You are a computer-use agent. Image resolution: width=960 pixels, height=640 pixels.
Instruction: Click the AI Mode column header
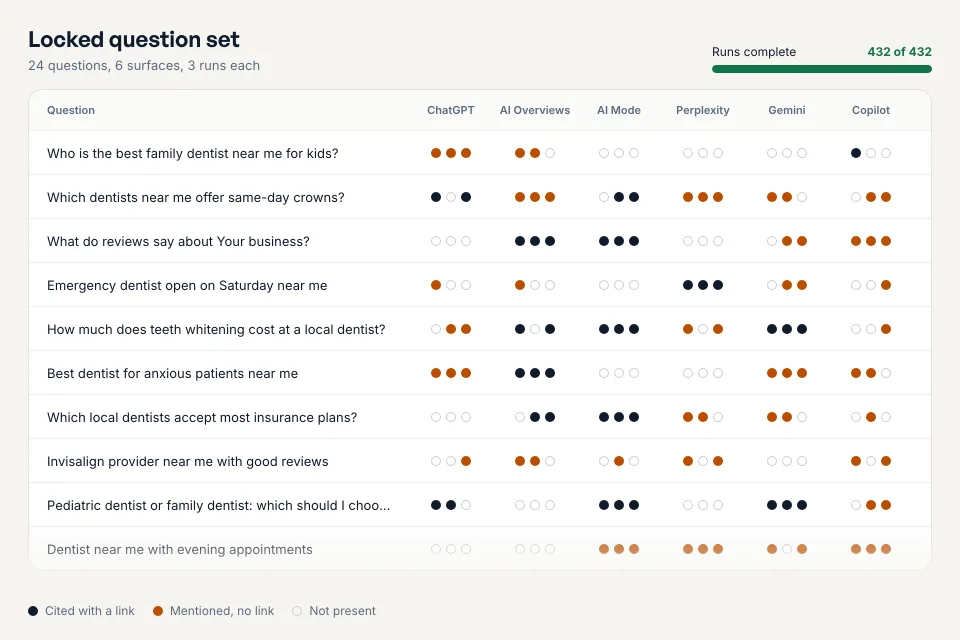[619, 110]
